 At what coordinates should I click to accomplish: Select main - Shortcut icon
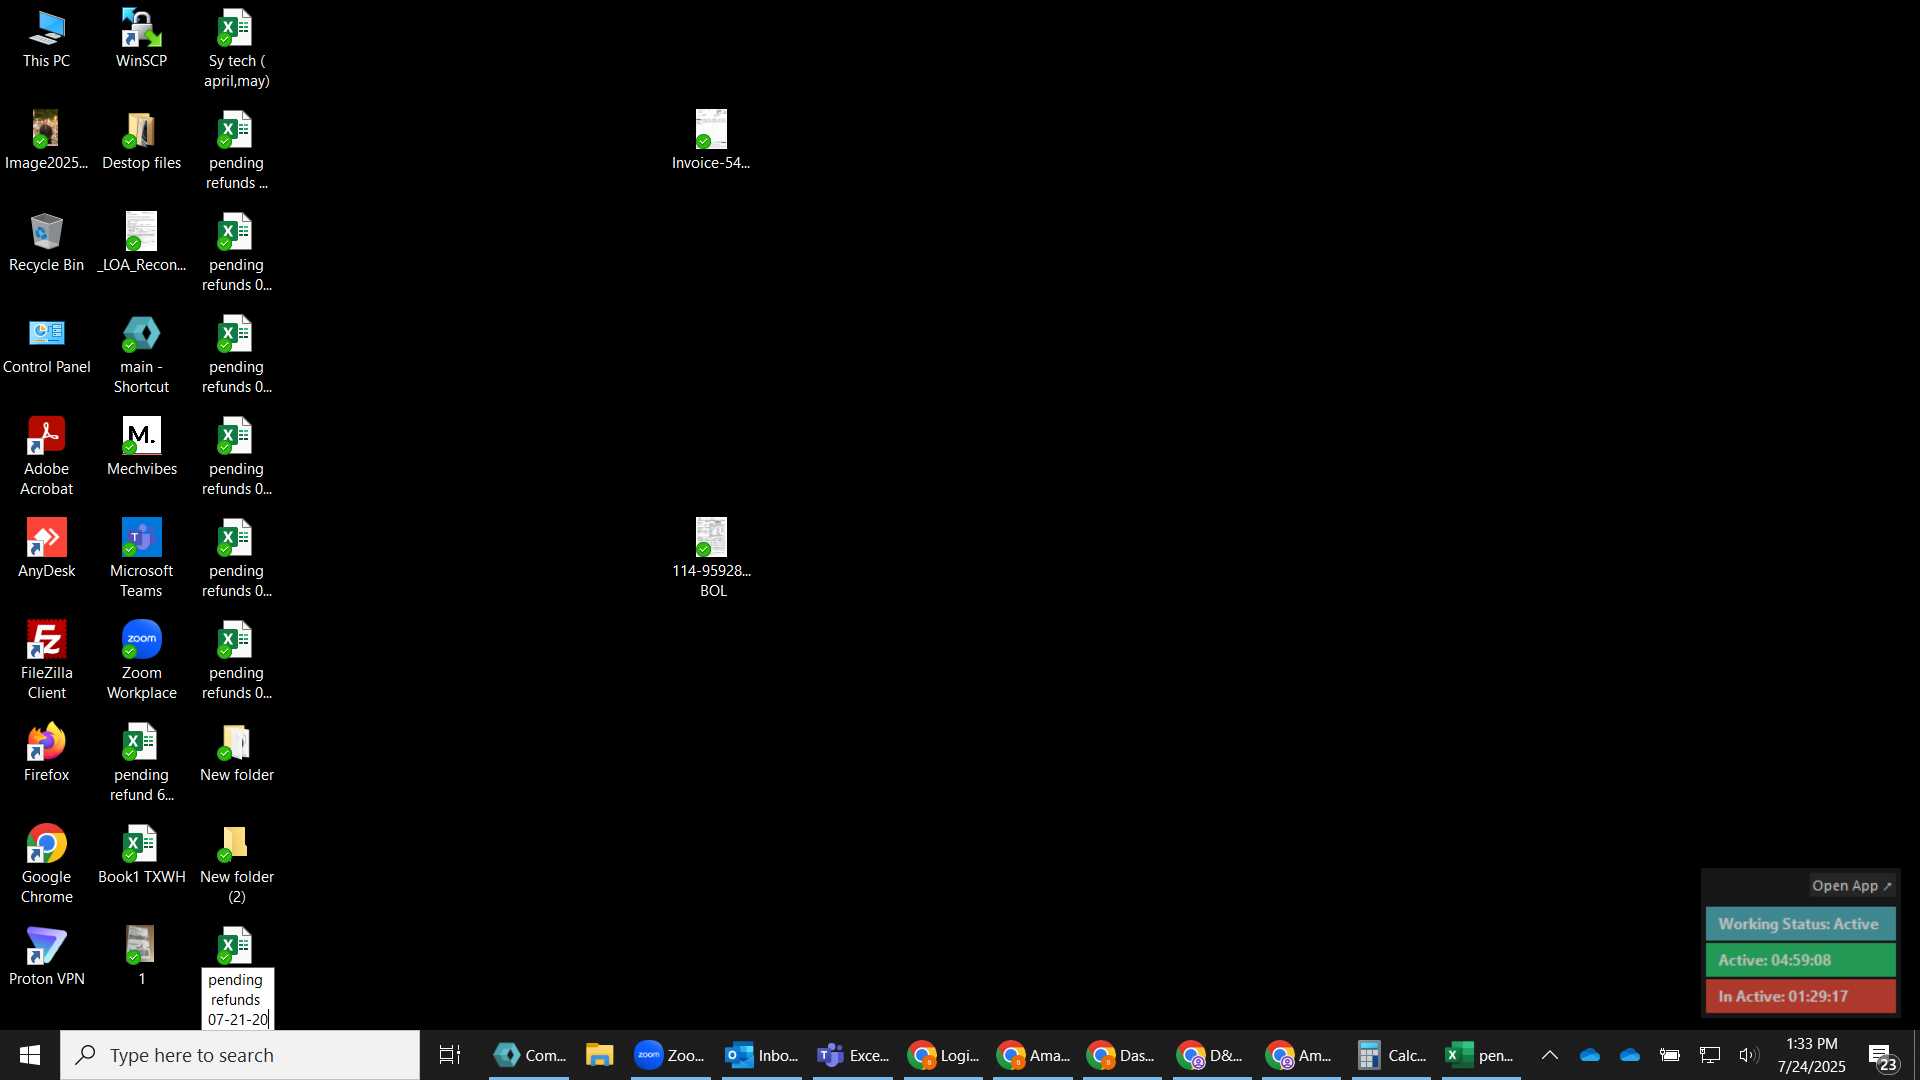(x=141, y=355)
